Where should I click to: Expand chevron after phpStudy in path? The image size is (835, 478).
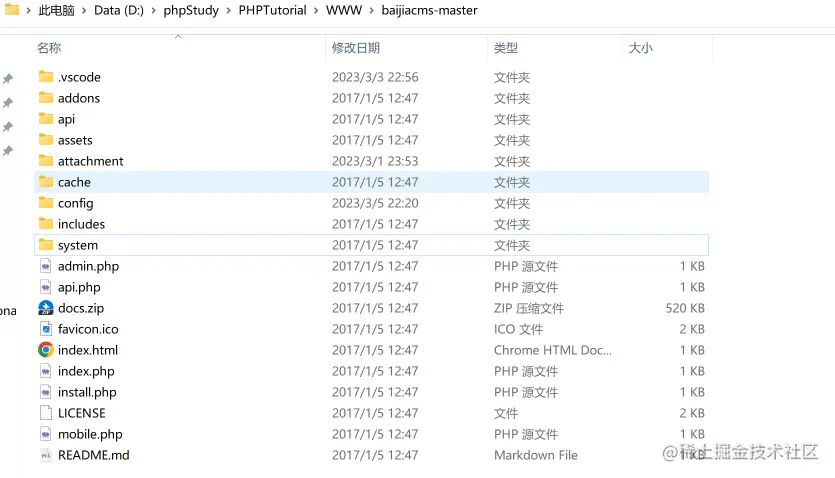[228, 11]
